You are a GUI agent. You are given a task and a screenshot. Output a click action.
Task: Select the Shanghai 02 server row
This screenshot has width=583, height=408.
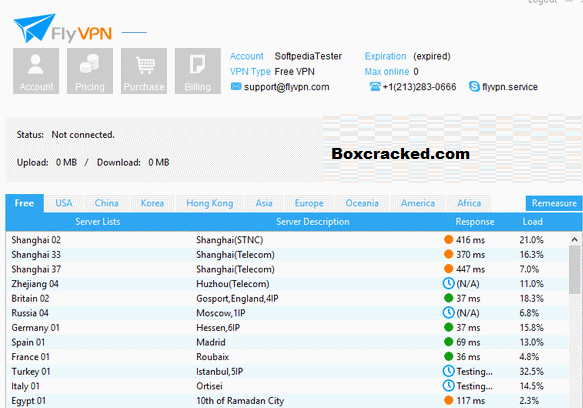click(287, 240)
